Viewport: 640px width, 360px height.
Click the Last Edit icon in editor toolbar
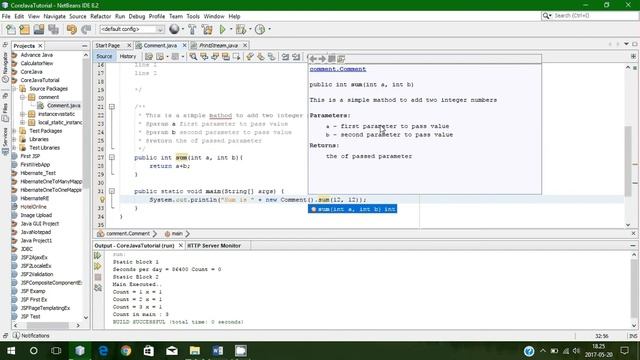click(x=149, y=57)
